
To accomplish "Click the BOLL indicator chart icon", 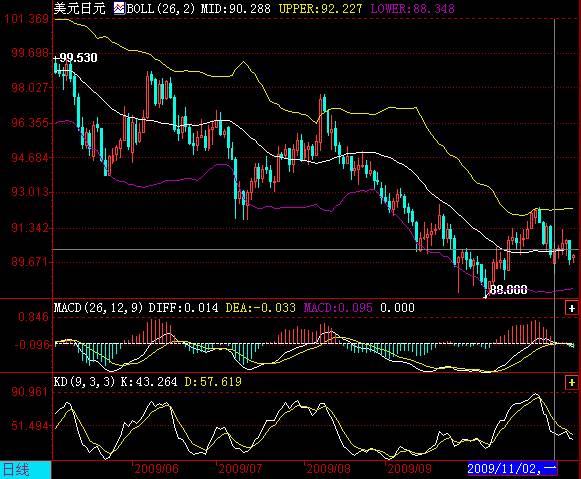I will 119,8.
